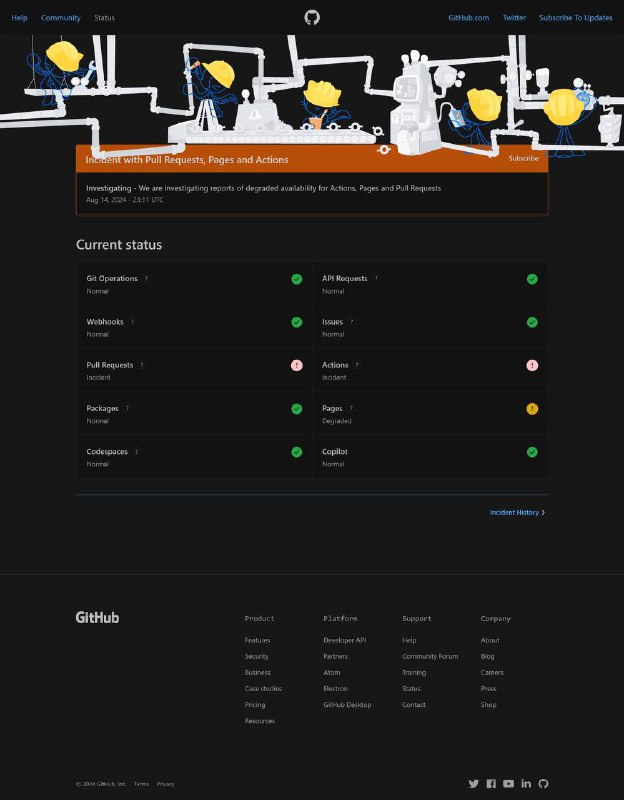Open Terms link at page bottom
Viewport: 624px width, 800px height.
click(141, 784)
